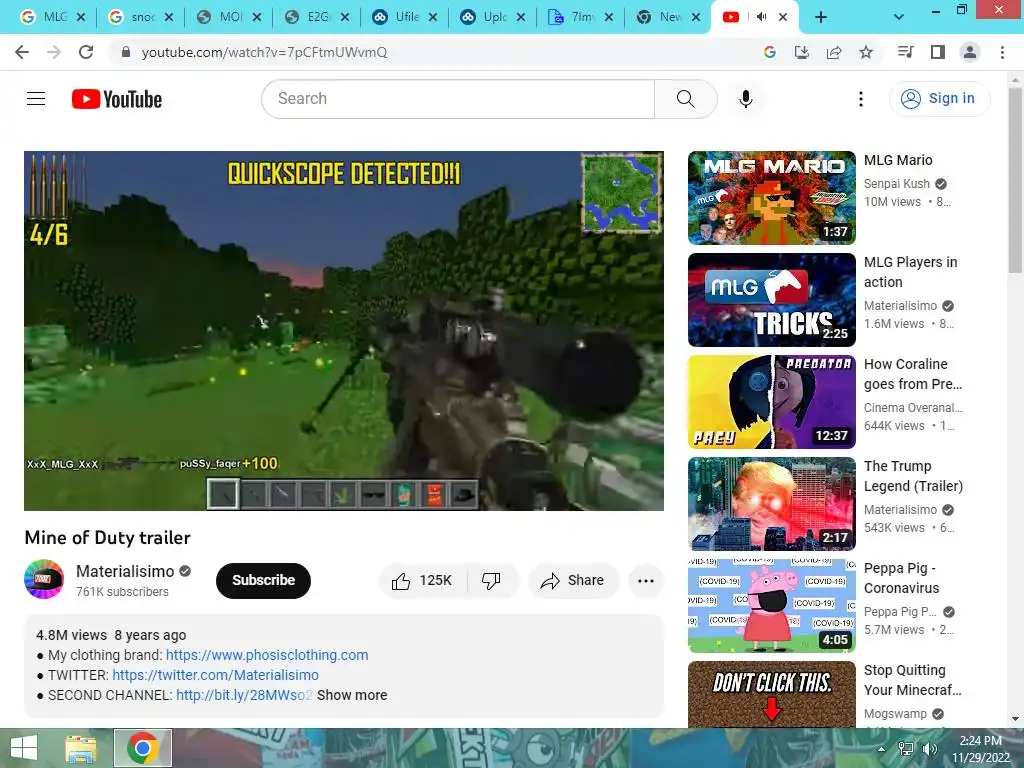Screen dimensions: 1024x768
Task: Open MLG Players in action thumbnail
Action: point(771,300)
